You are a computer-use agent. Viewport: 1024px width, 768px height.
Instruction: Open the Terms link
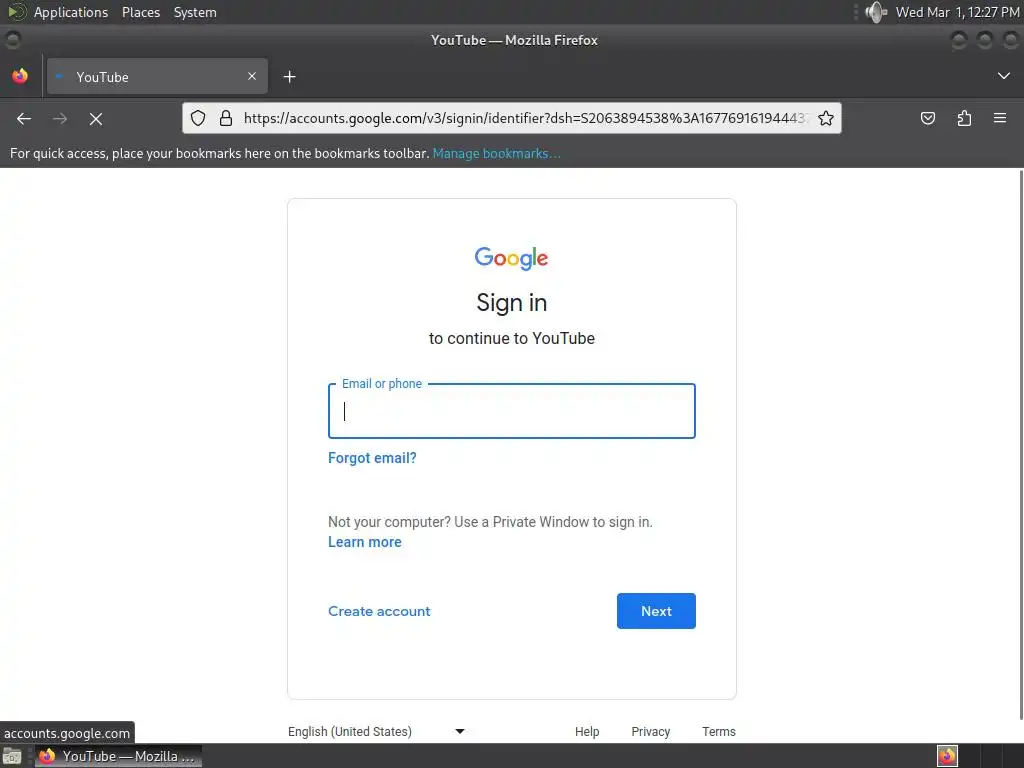[x=718, y=731]
